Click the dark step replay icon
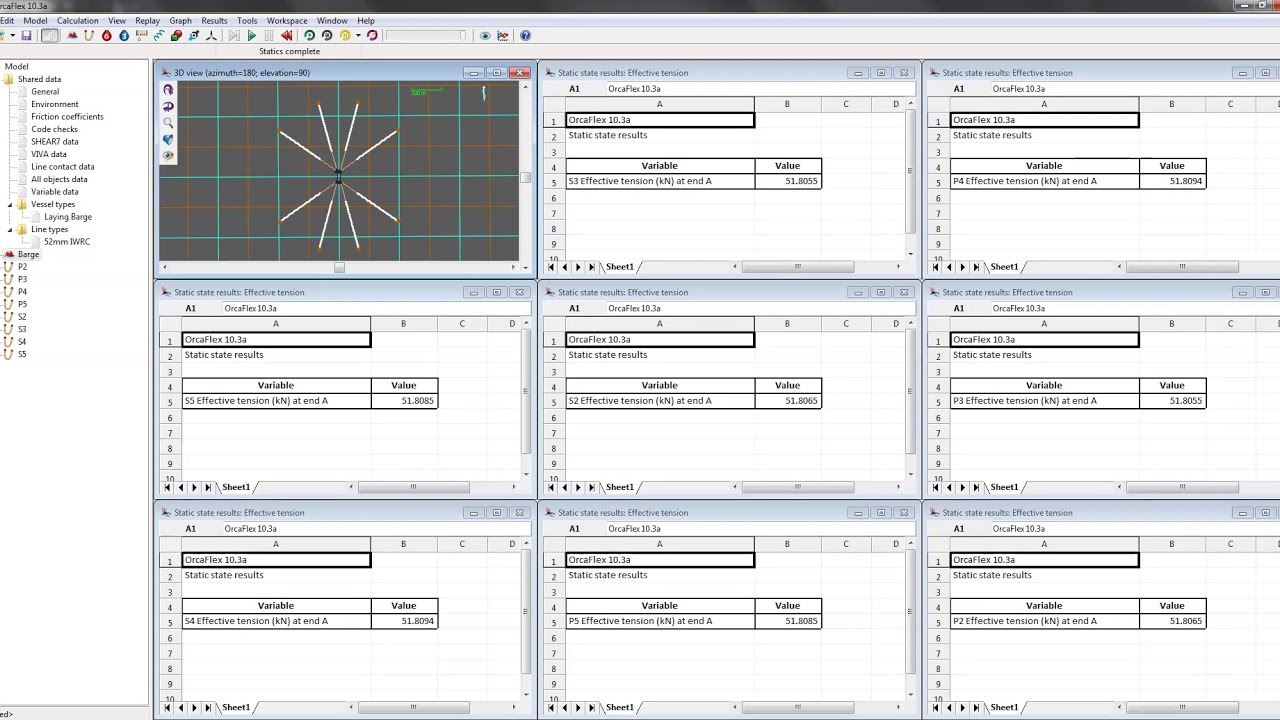1280x720 pixels. click(x=327, y=35)
